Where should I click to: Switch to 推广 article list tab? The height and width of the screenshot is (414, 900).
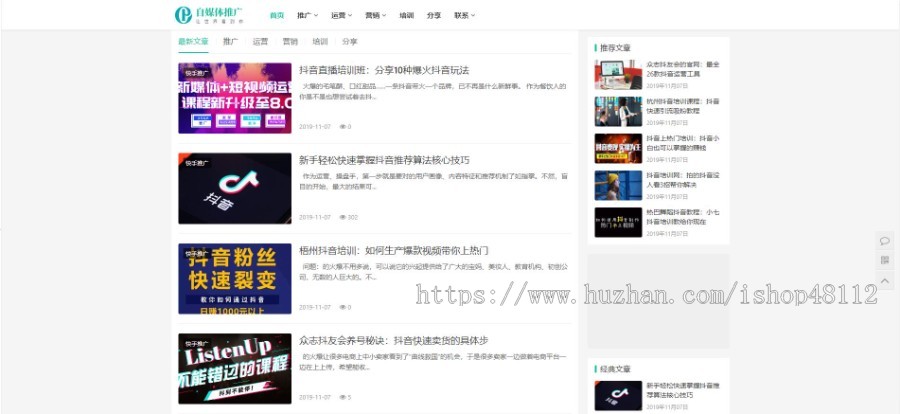click(230, 41)
